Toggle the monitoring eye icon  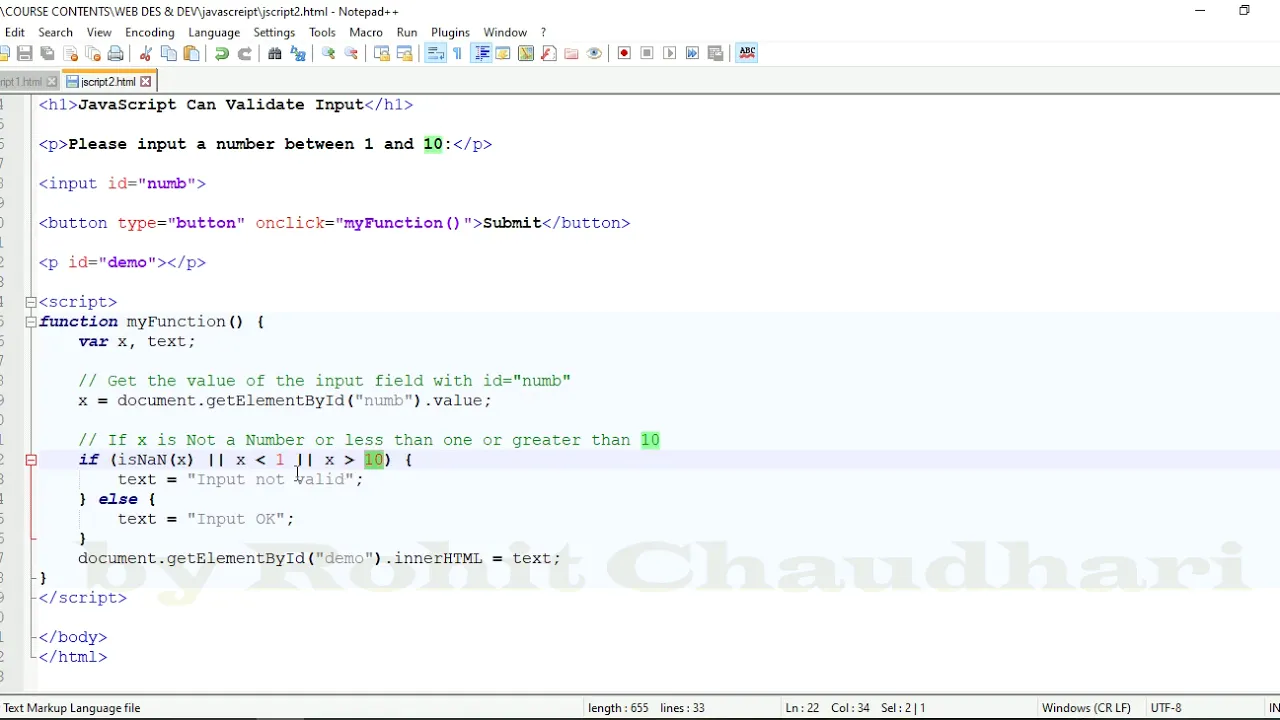click(594, 53)
